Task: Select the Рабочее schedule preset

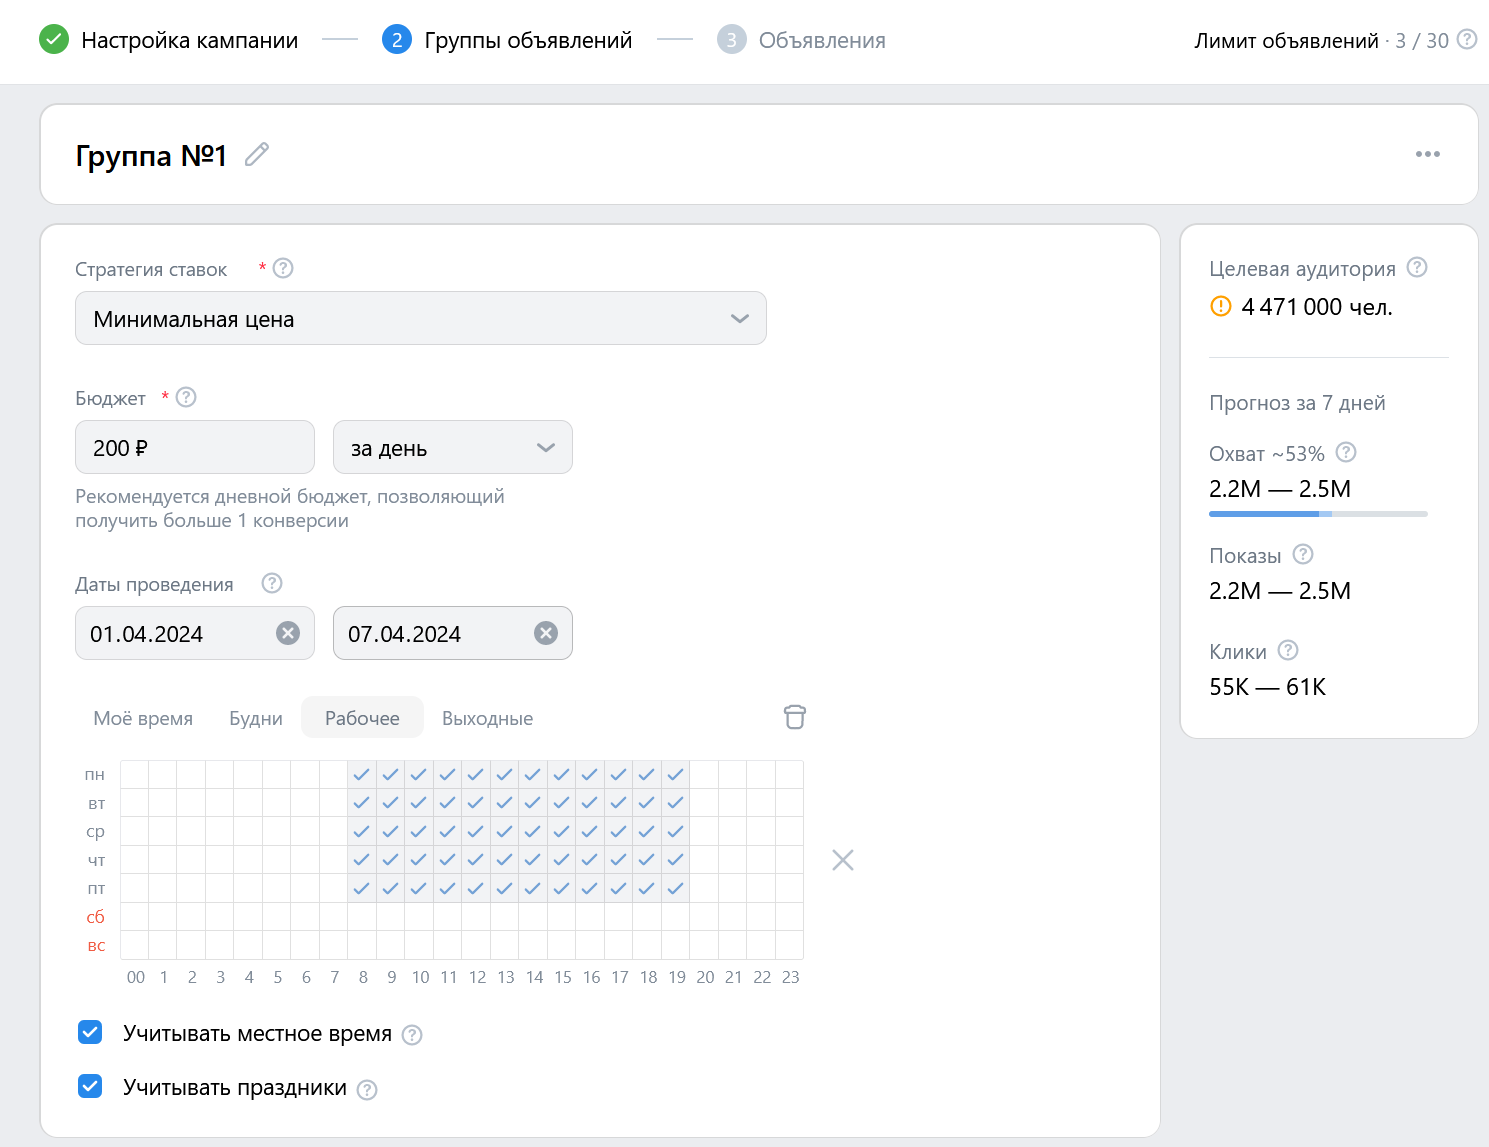Action: pos(362,718)
